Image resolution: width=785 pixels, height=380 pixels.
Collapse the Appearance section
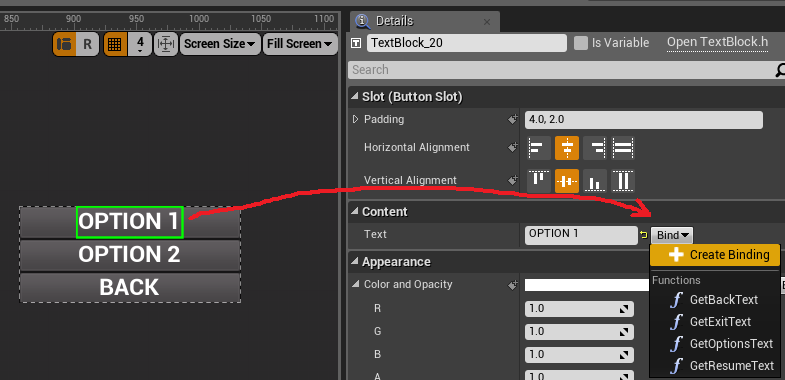(x=354, y=261)
